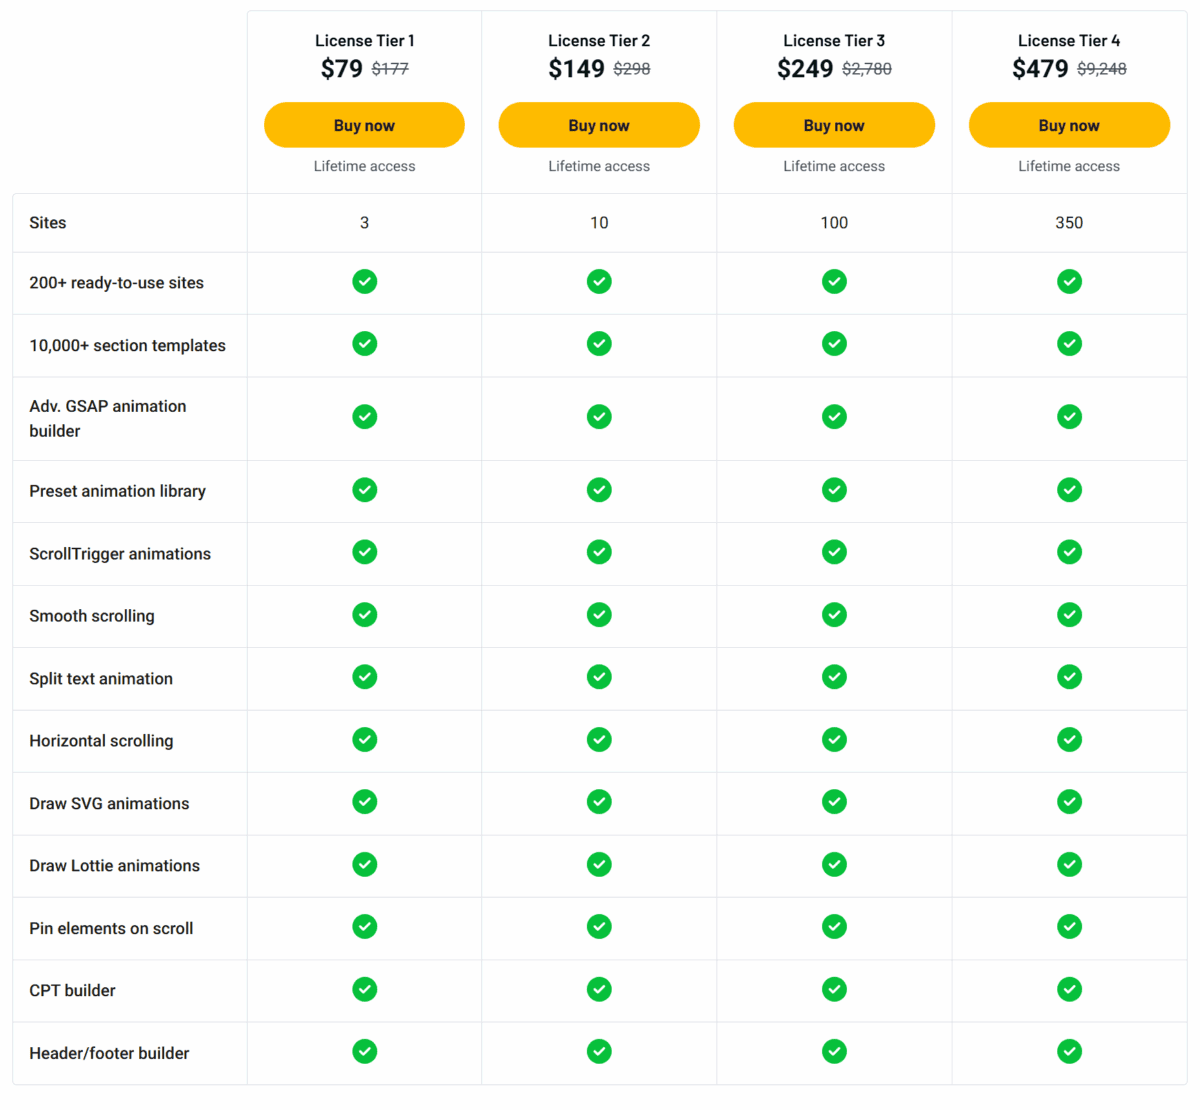Screen dimensions: 1200x1110
Task: Click the Sites count 350 cell
Action: click(x=1069, y=223)
